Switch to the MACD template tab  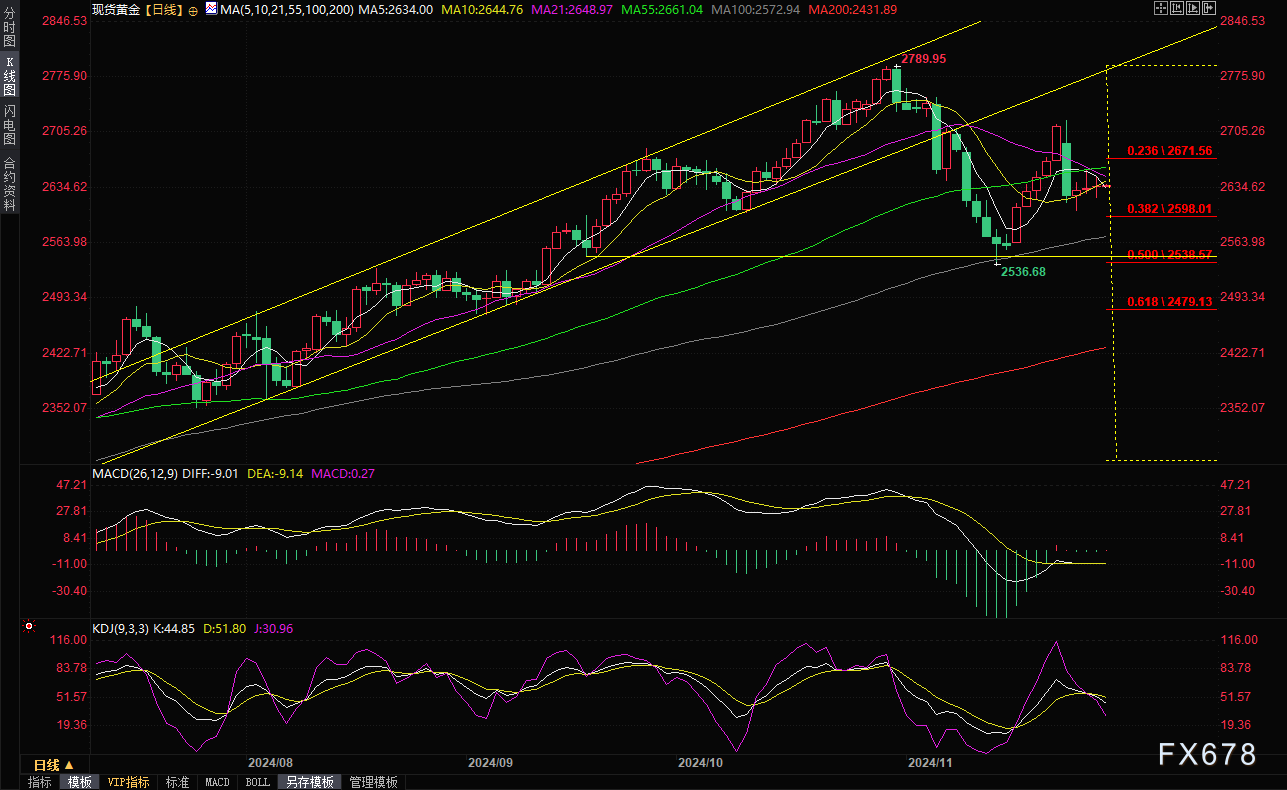217,782
